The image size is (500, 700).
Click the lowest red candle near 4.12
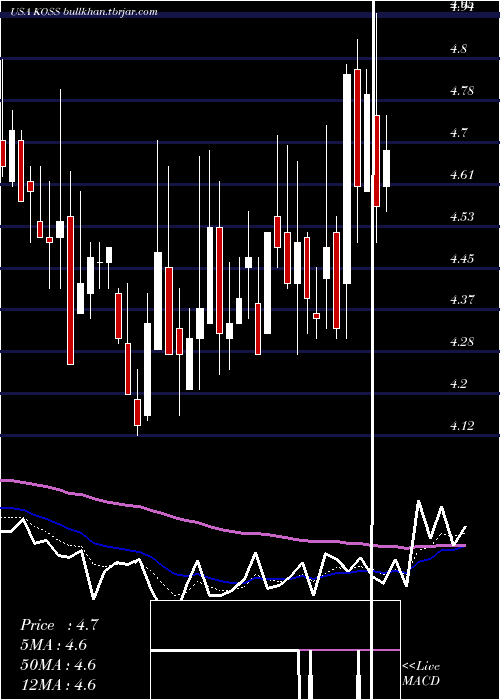pyautogui.click(x=138, y=412)
